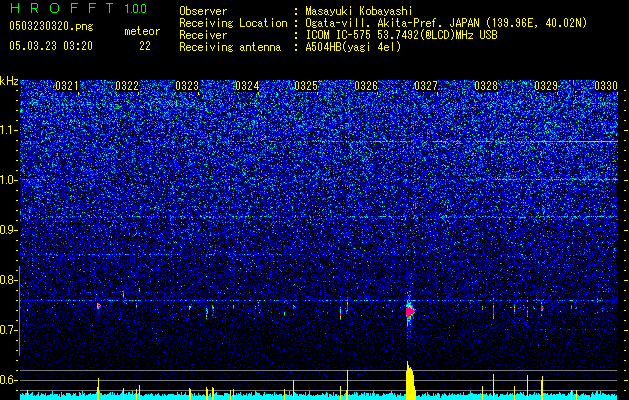629x400 pixels.
Task: Click the 1.0 kHz axis label
Action: tap(9, 180)
